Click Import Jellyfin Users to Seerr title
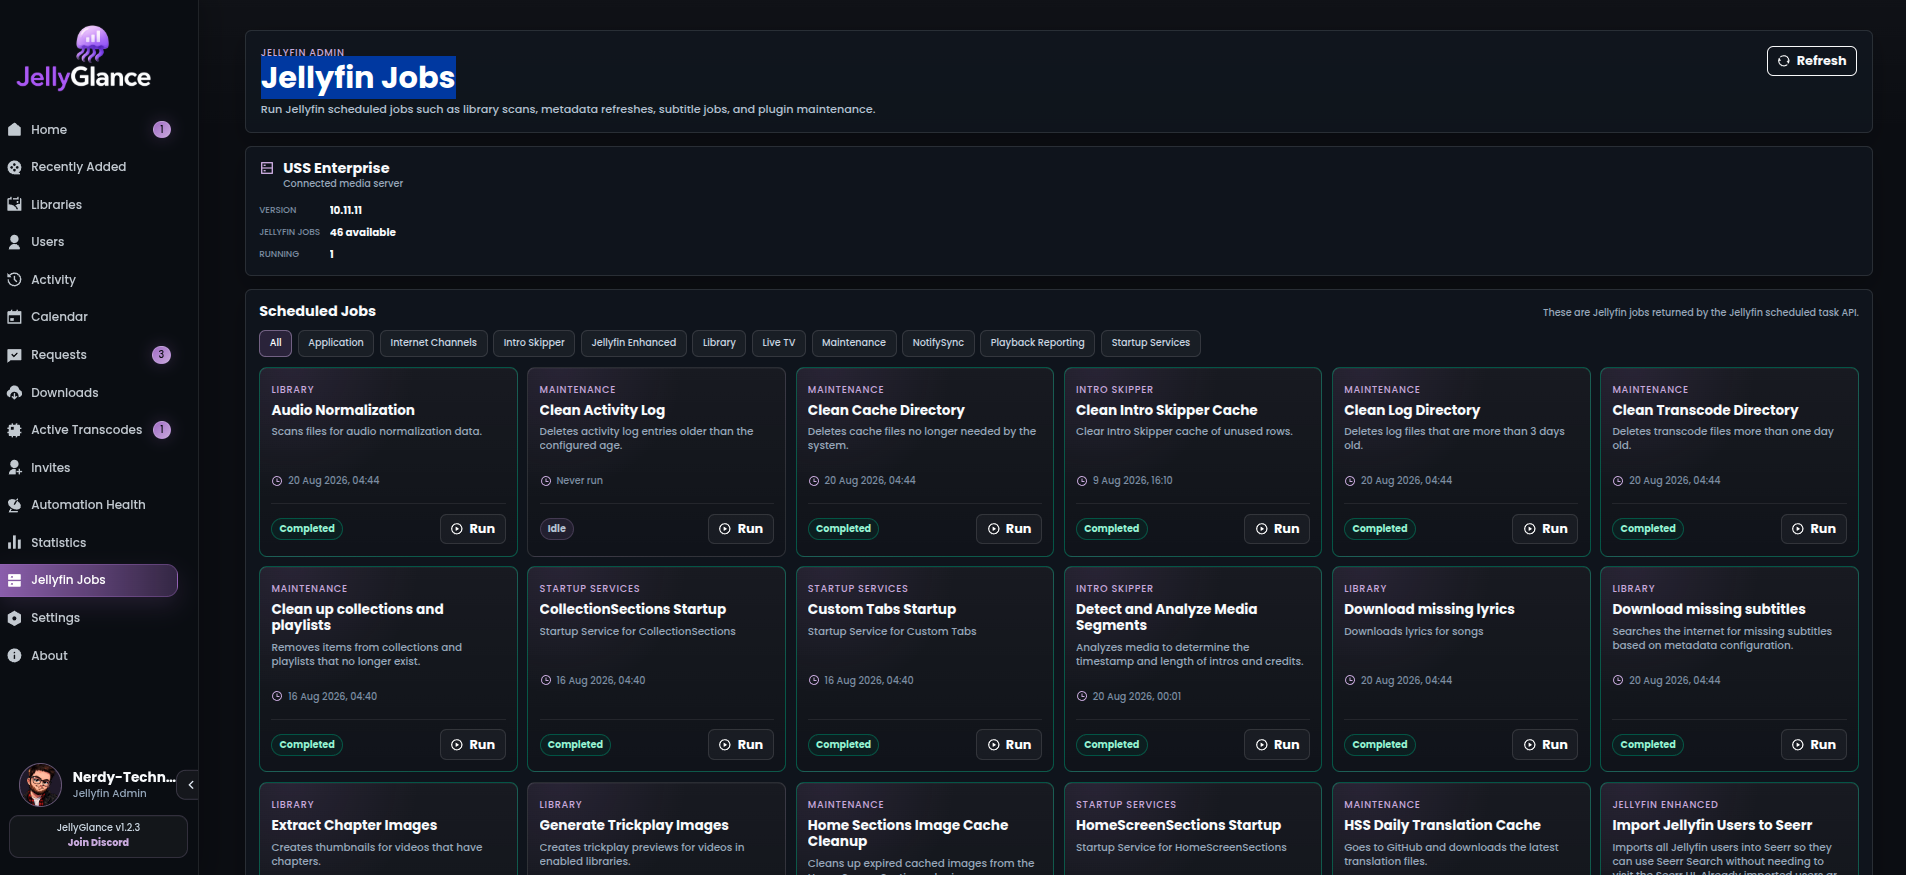The width and height of the screenshot is (1906, 875). [1712, 826]
